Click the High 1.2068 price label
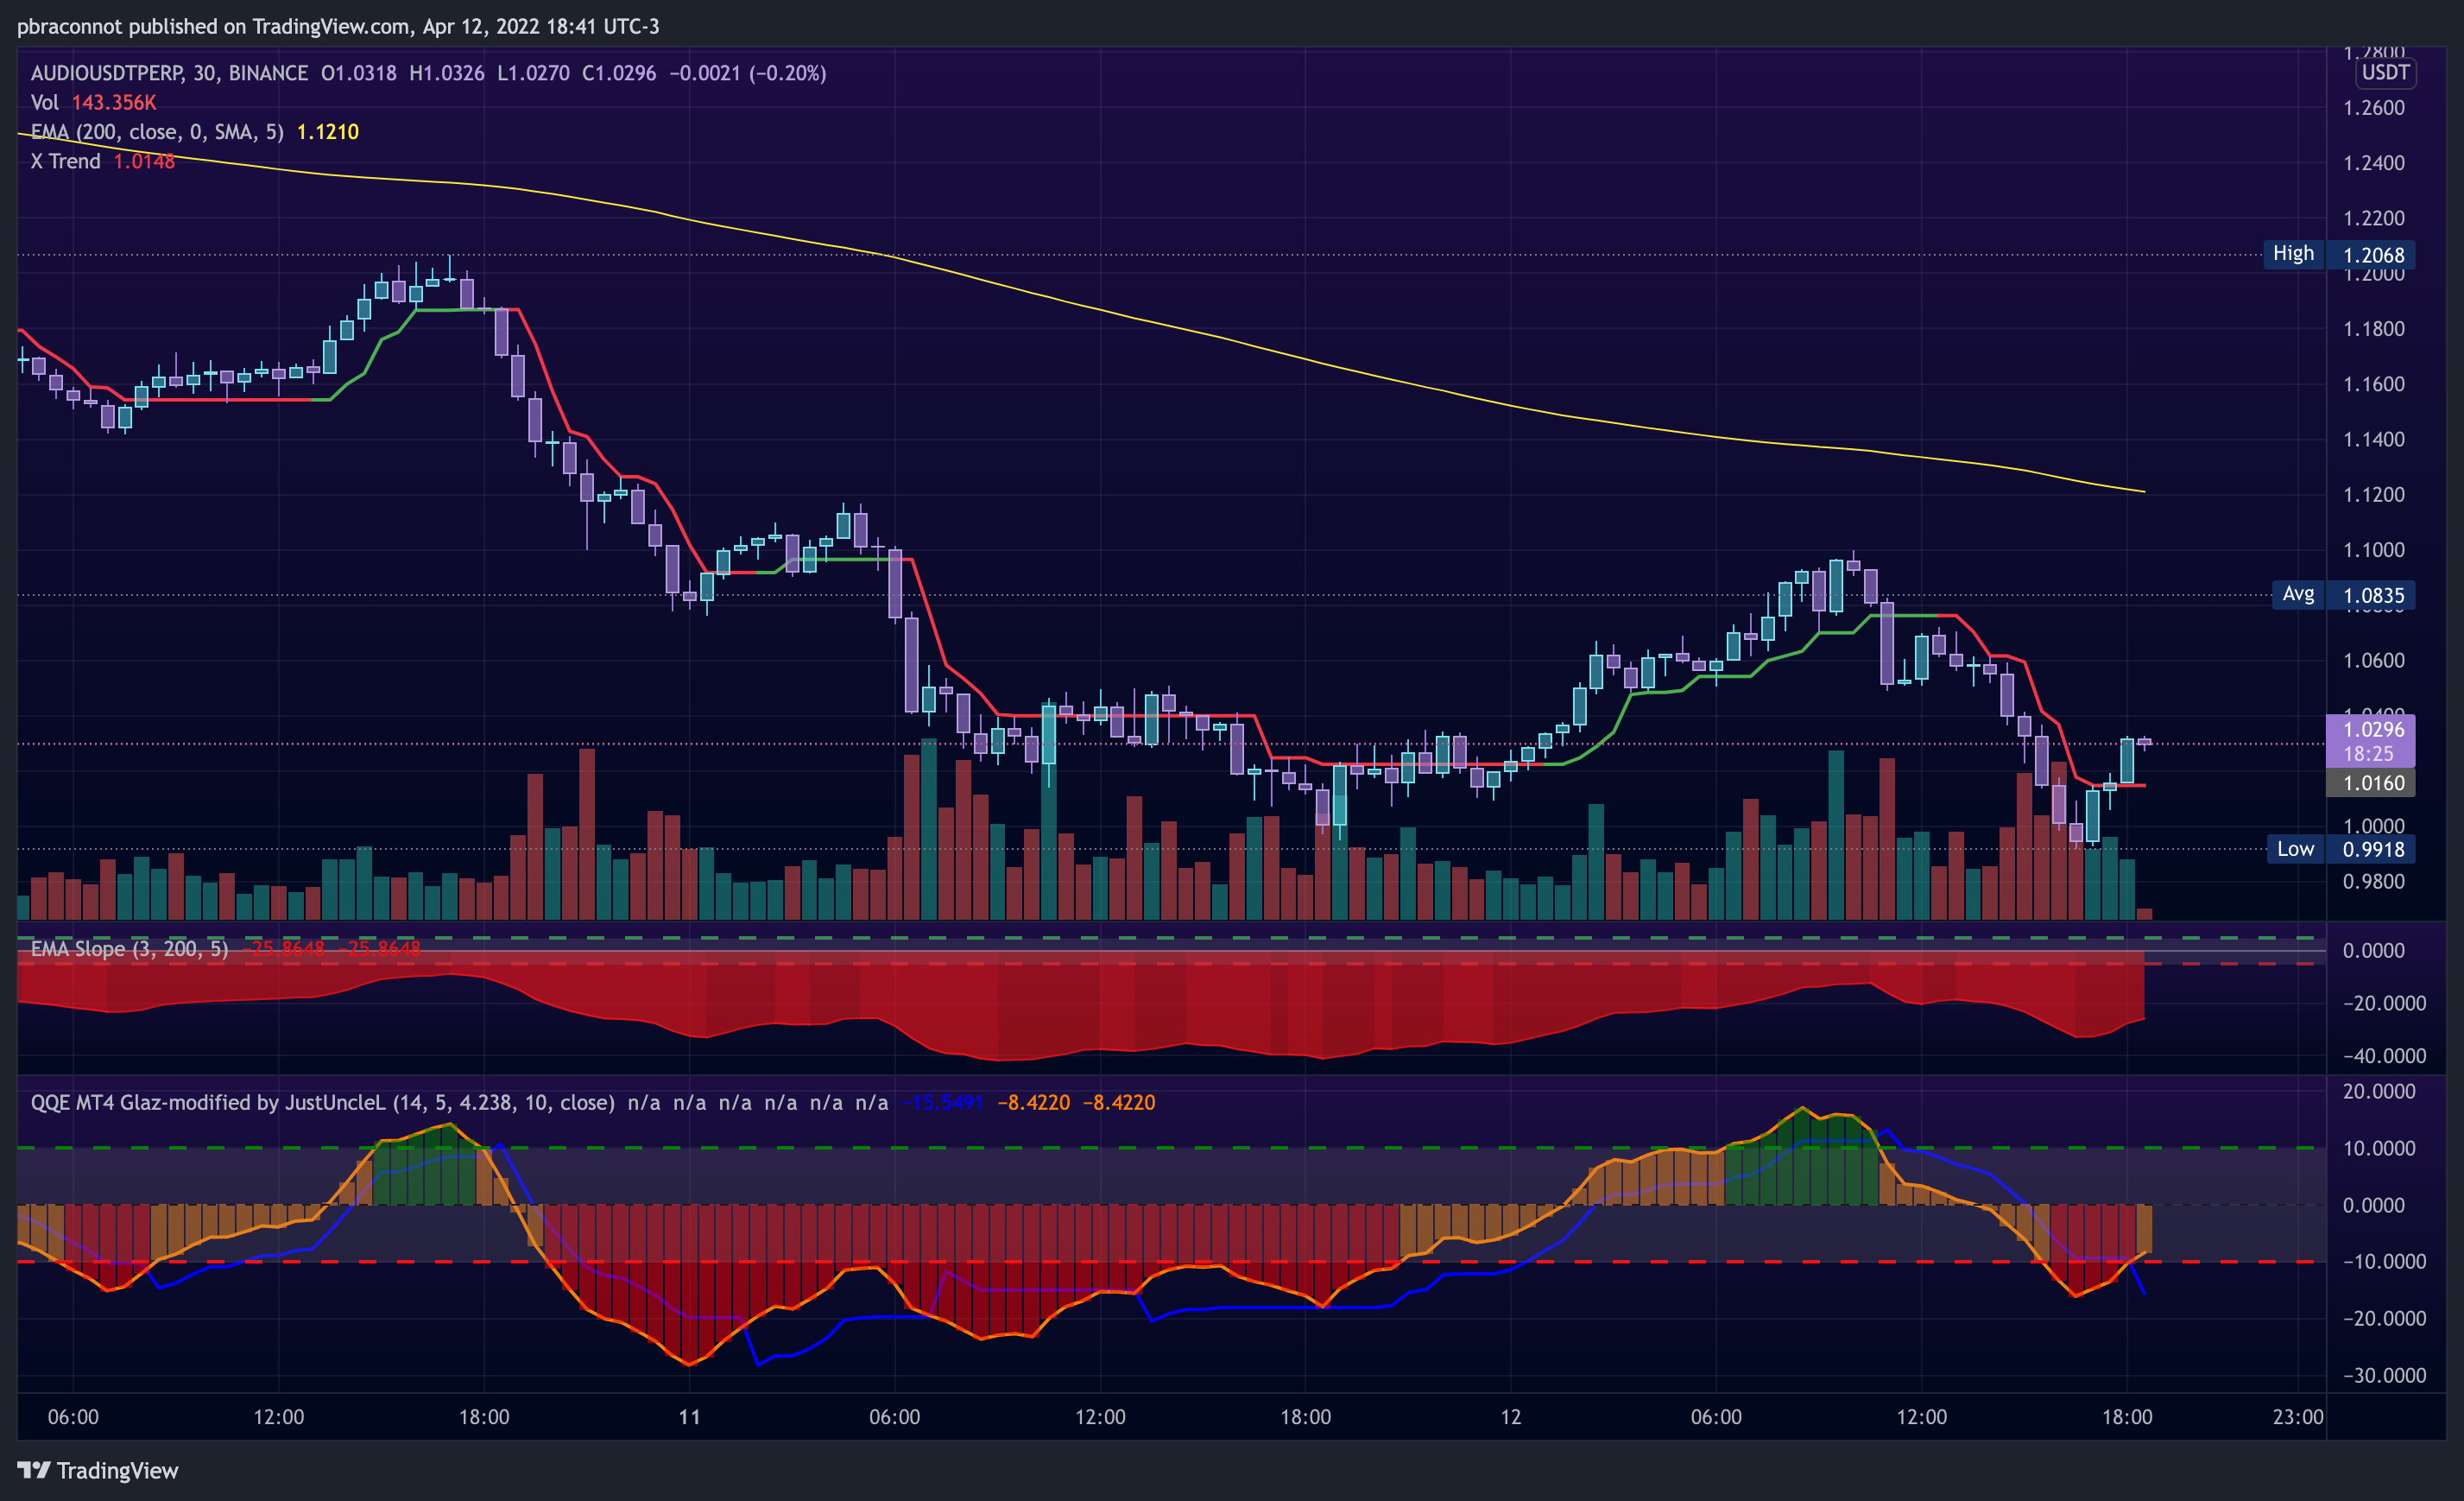2464x1501 pixels. tap(2340, 254)
